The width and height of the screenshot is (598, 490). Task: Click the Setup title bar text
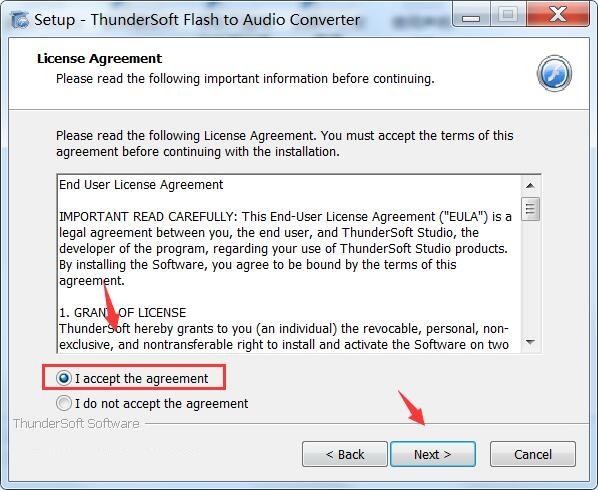[x=197, y=20]
